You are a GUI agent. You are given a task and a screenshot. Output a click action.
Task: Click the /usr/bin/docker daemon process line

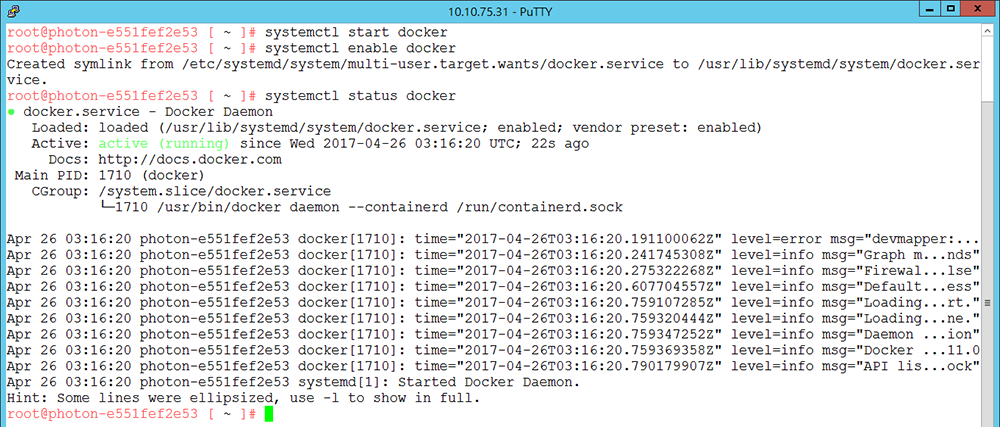362,208
